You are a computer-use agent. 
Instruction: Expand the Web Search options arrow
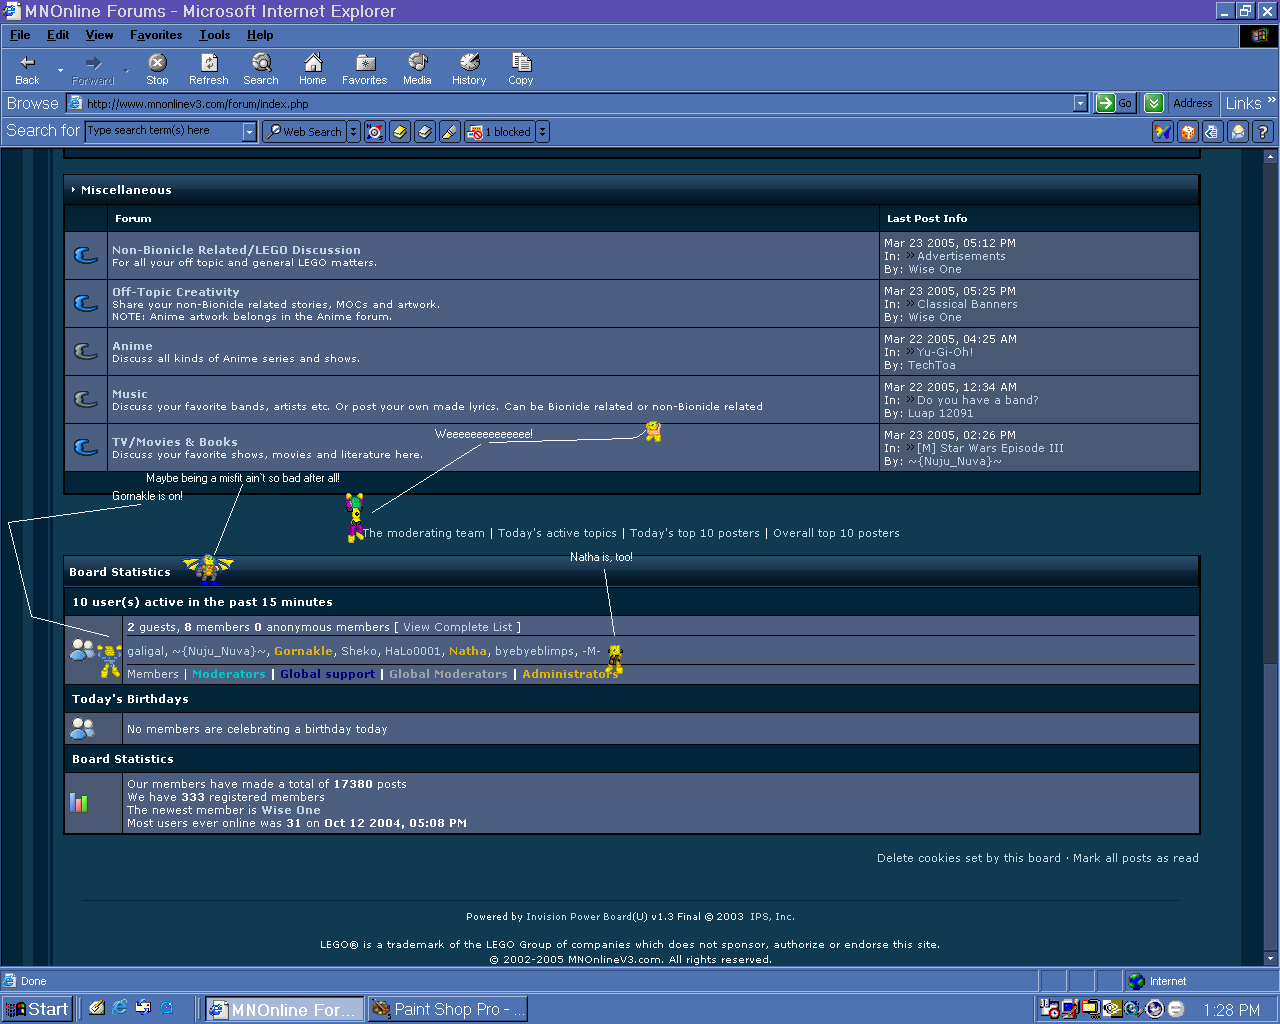point(353,132)
